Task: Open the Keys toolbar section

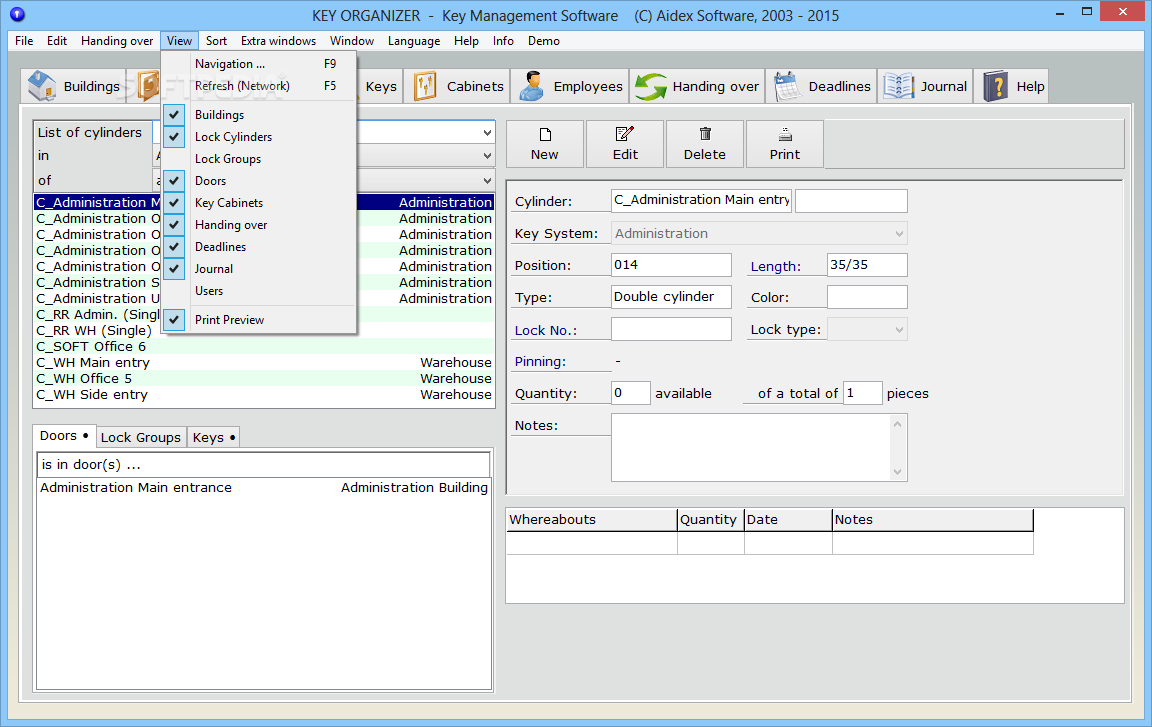Action: (381, 86)
